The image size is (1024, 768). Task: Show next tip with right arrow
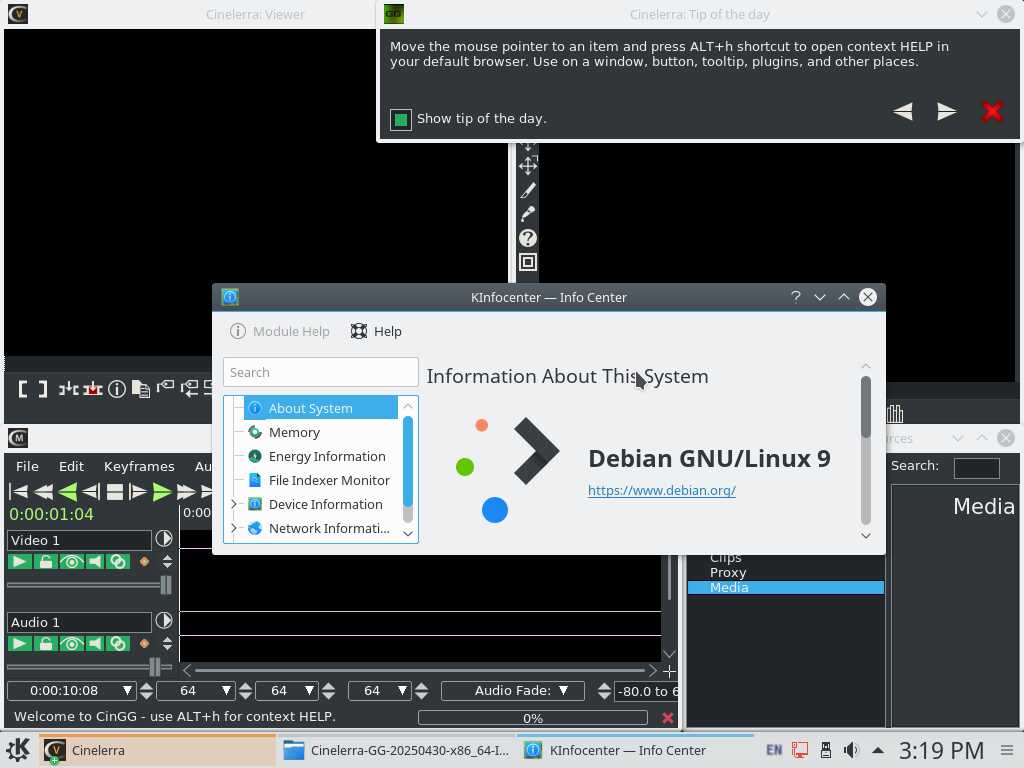click(x=946, y=112)
